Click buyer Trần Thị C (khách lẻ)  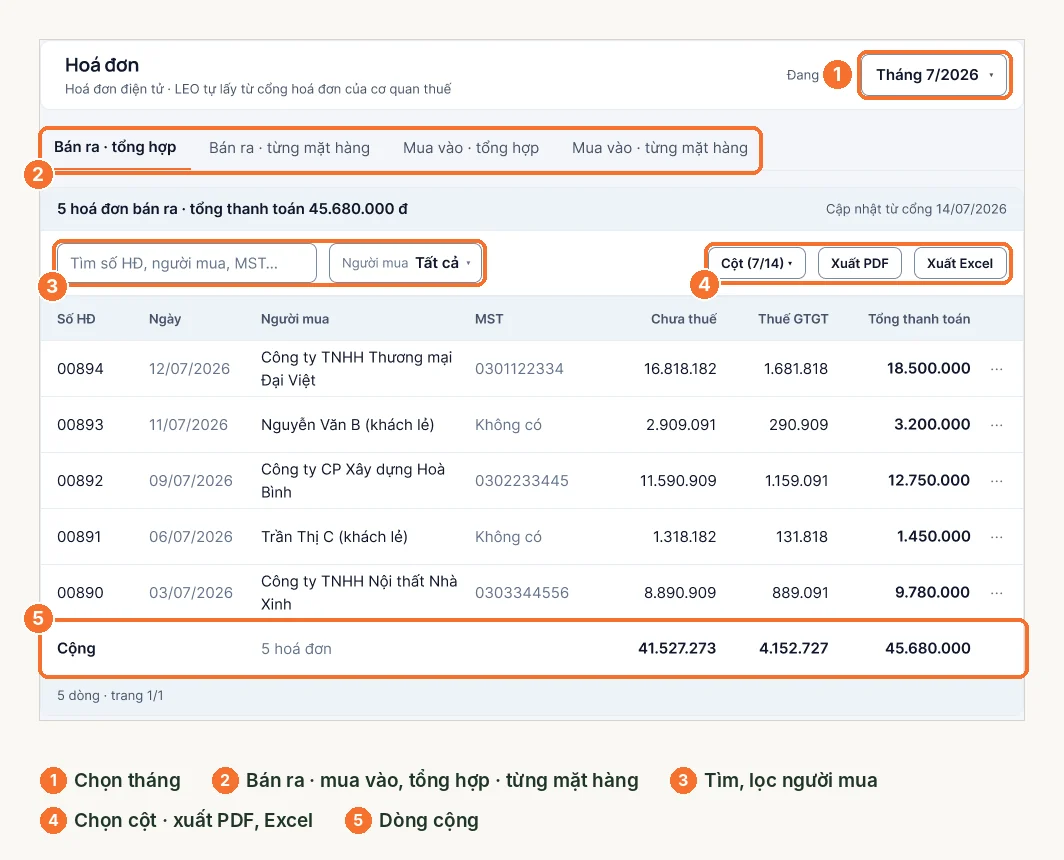pyautogui.click(x=334, y=537)
